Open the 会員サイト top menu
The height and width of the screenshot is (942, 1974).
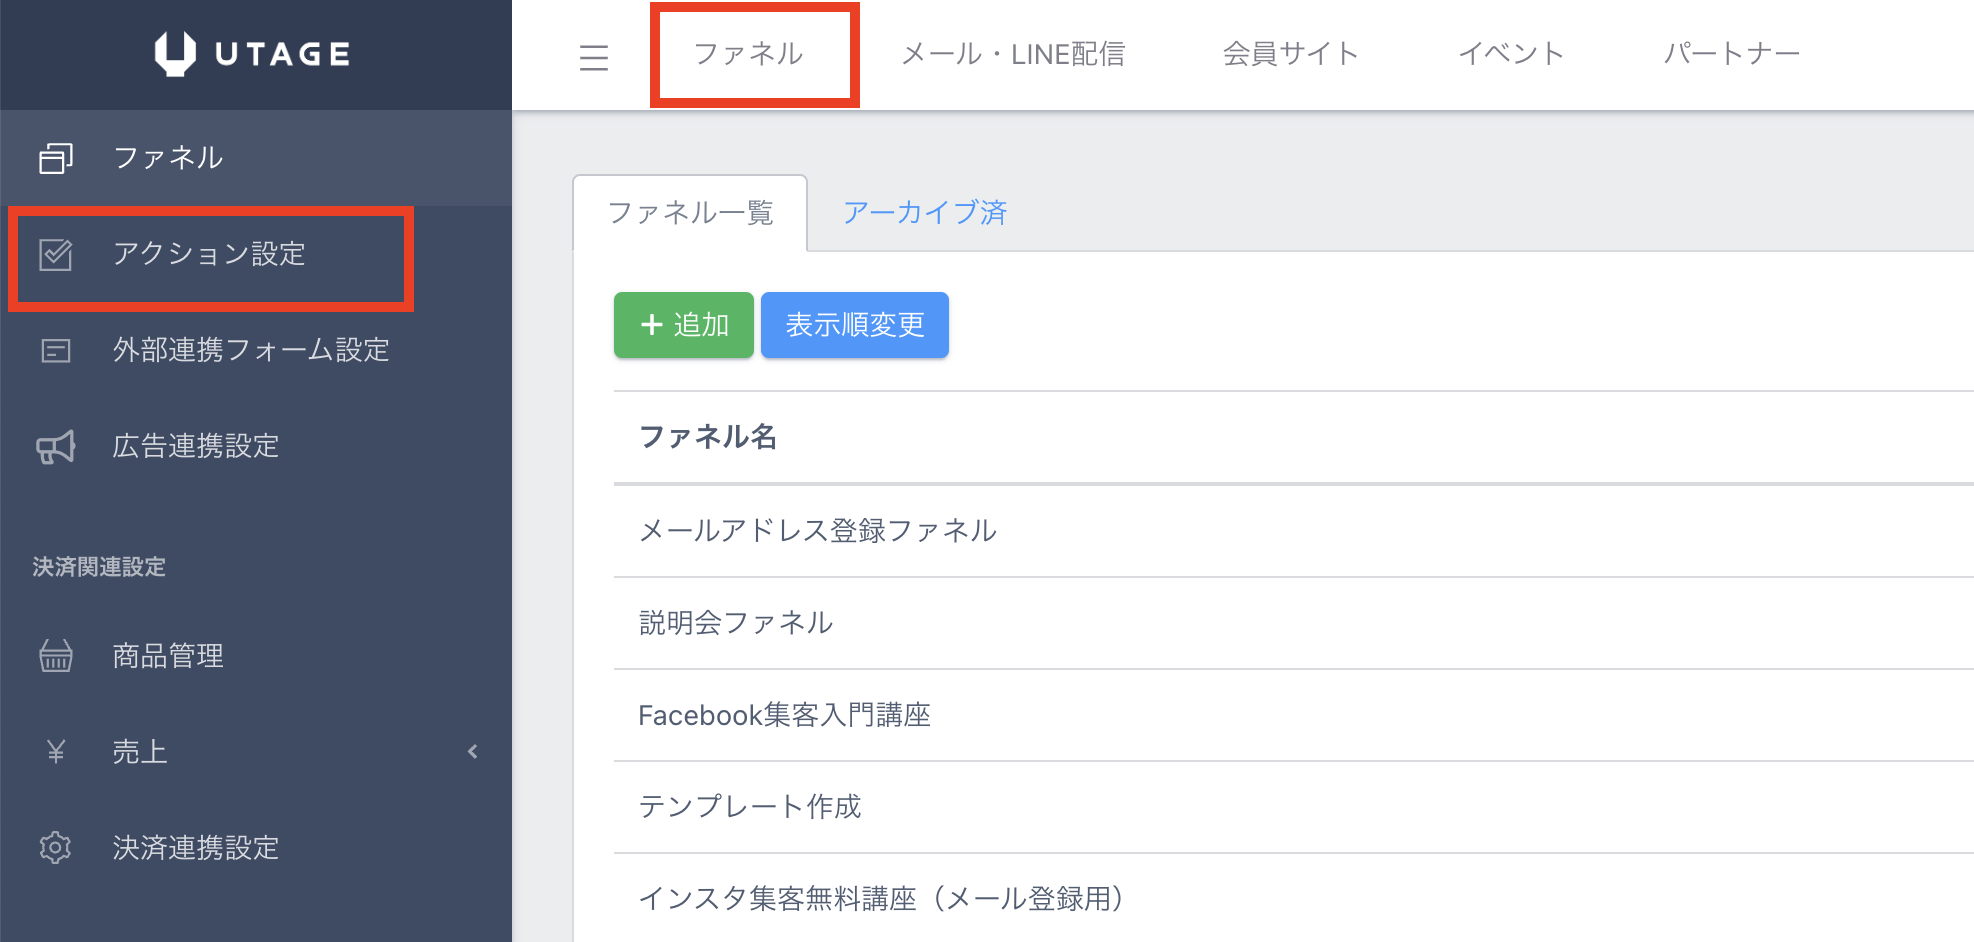pos(1290,54)
